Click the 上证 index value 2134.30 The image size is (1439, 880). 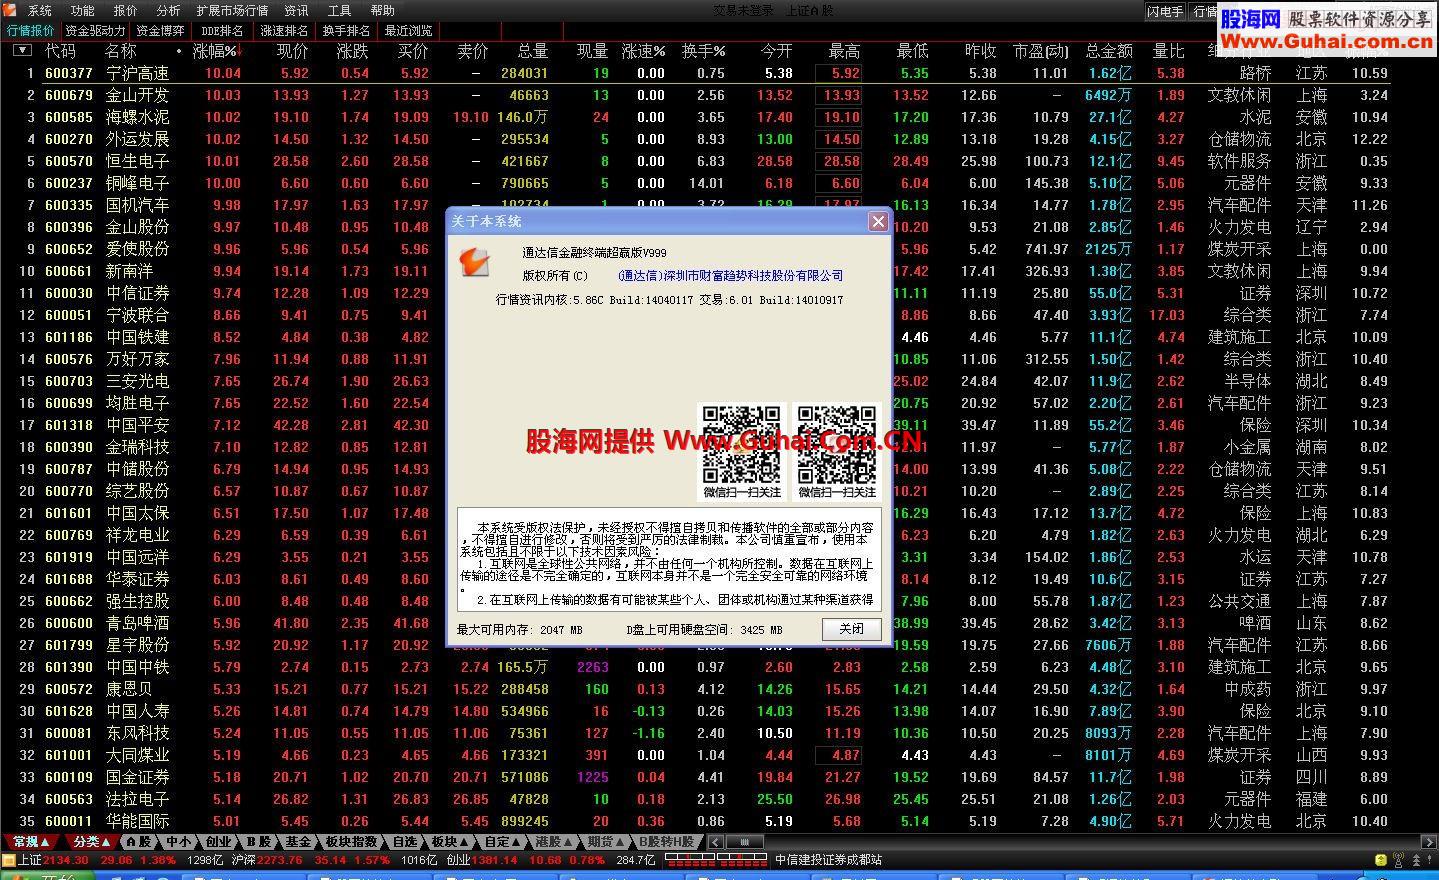click(66, 860)
